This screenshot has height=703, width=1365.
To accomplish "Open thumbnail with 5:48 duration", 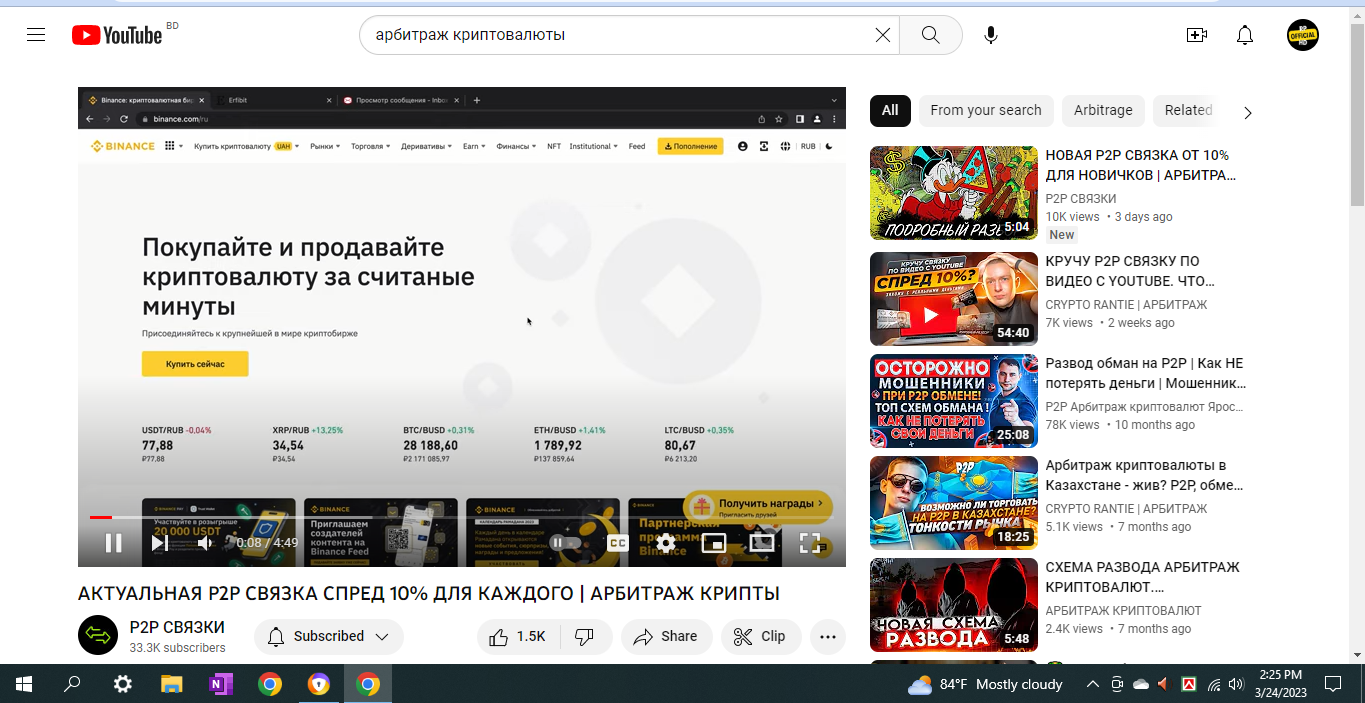I will tap(954, 604).
